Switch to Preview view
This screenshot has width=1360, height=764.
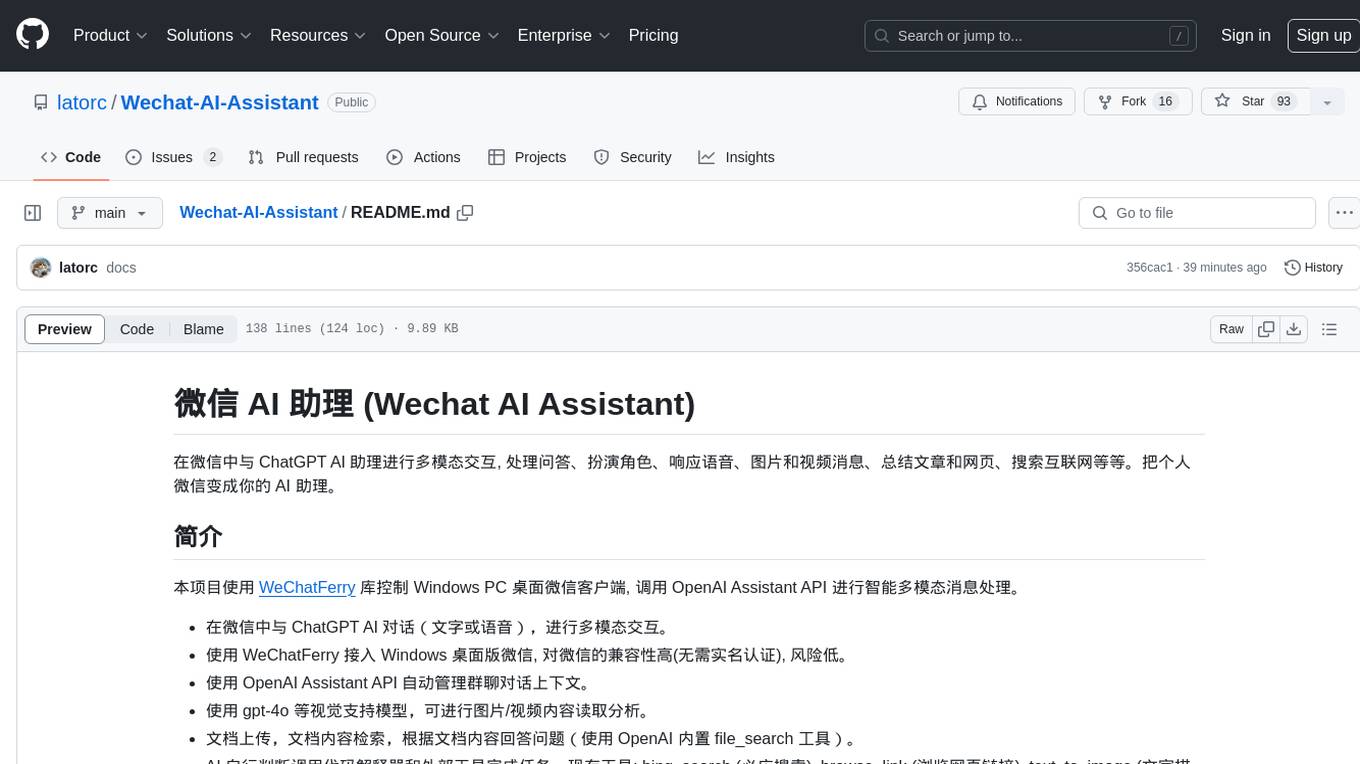click(x=65, y=329)
